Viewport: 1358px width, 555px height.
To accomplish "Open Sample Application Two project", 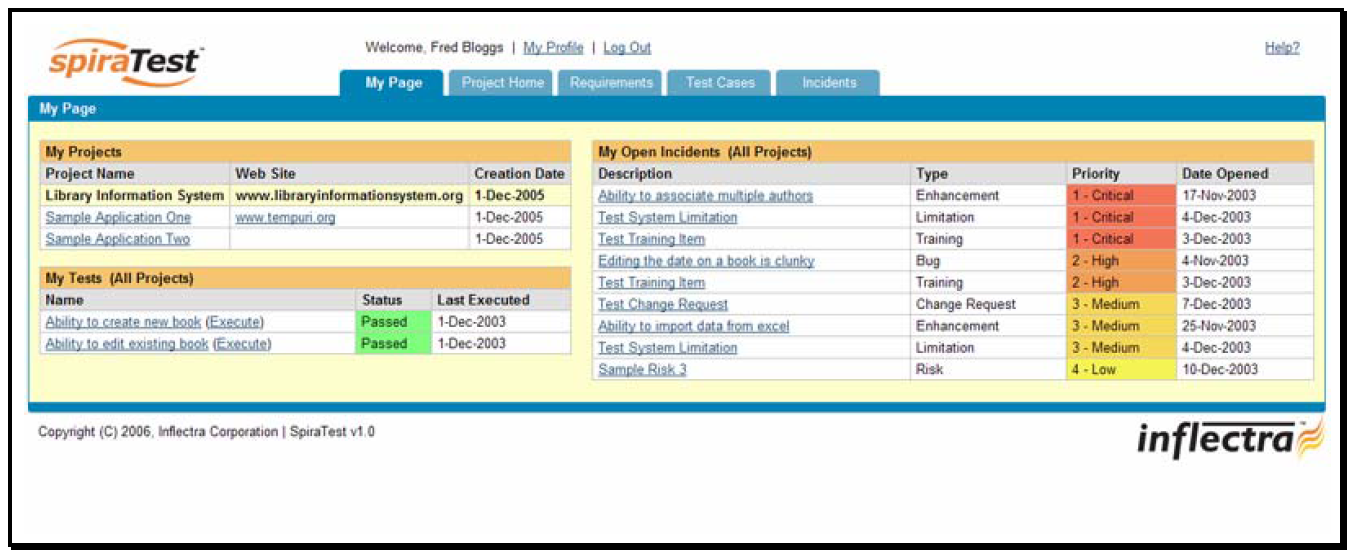I will [x=118, y=239].
